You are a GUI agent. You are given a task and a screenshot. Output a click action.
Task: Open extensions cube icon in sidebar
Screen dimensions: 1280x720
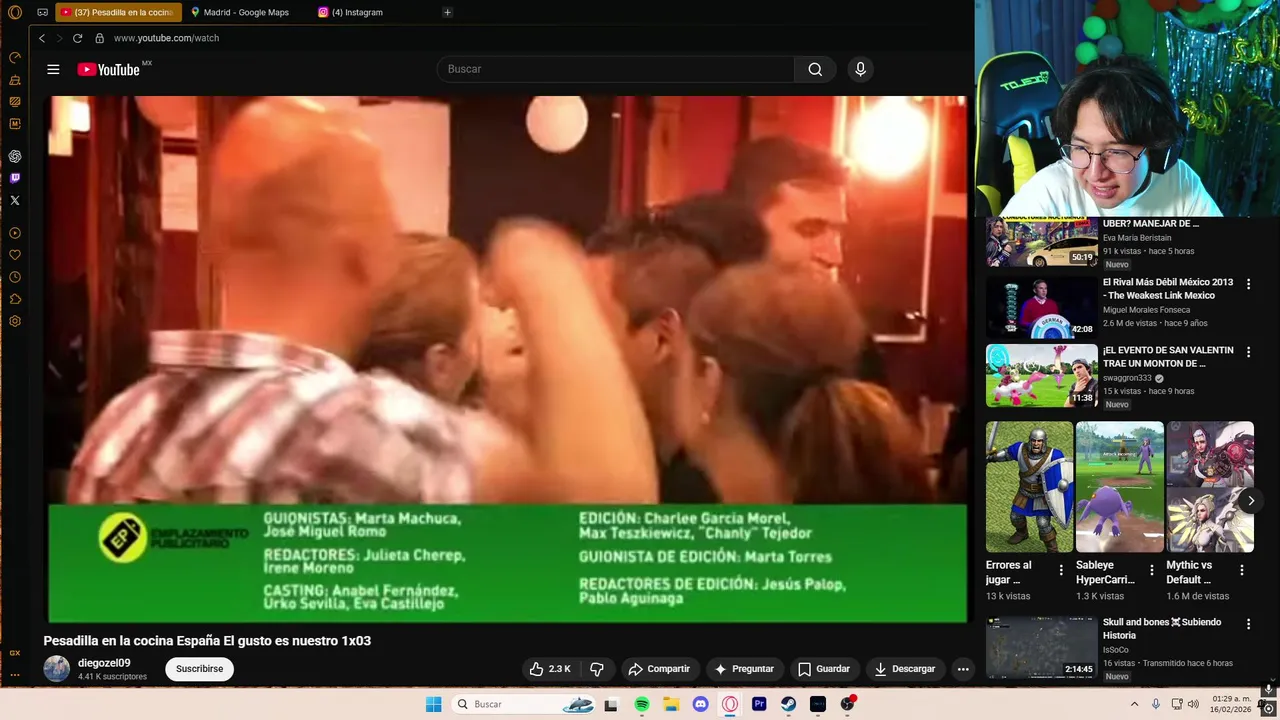pos(15,299)
